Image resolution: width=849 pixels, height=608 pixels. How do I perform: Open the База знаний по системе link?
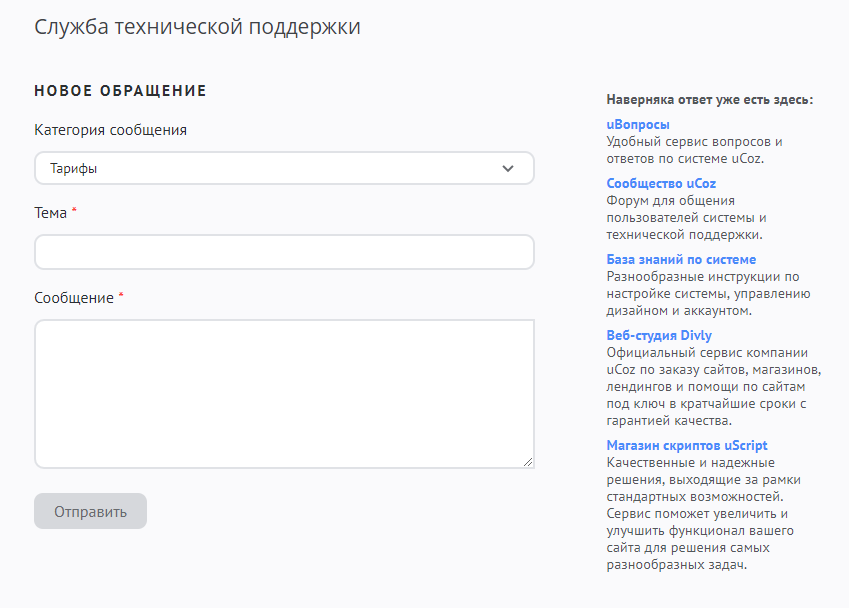681,259
